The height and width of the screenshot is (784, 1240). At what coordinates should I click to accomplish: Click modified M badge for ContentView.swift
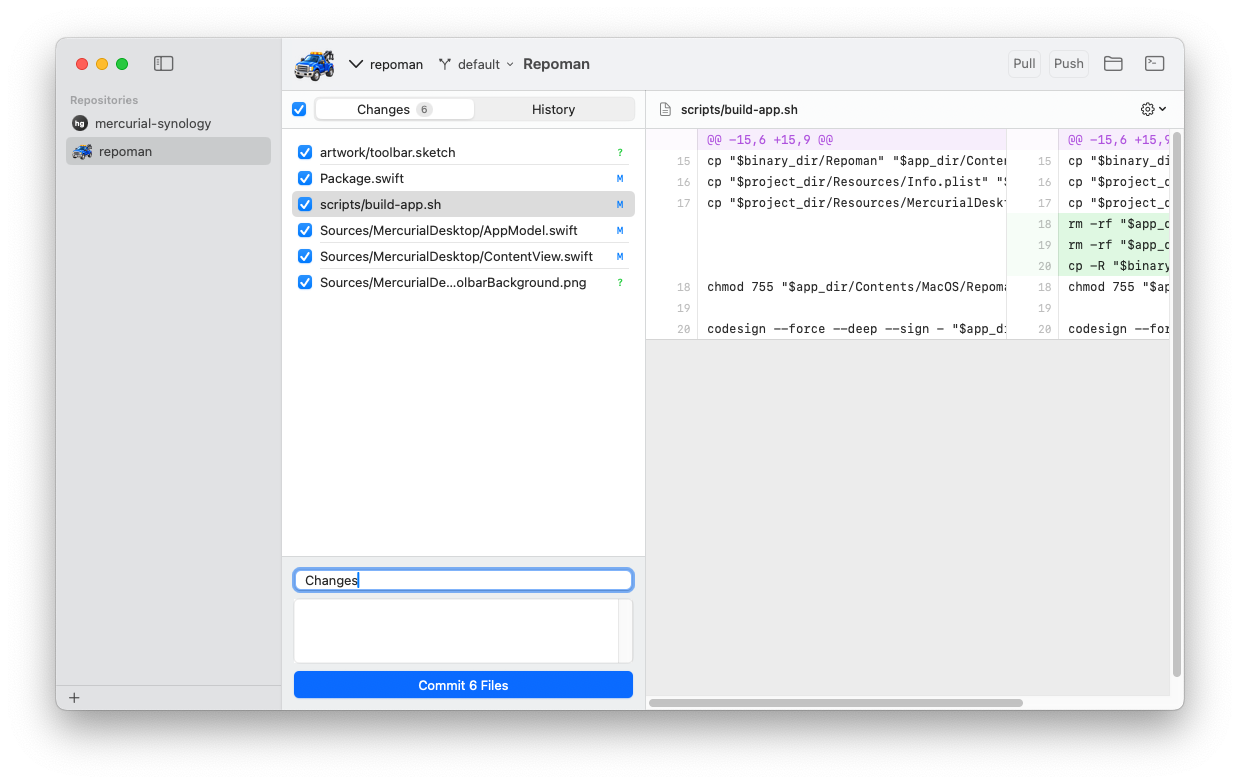pyautogui.click(x=620, y=257)
